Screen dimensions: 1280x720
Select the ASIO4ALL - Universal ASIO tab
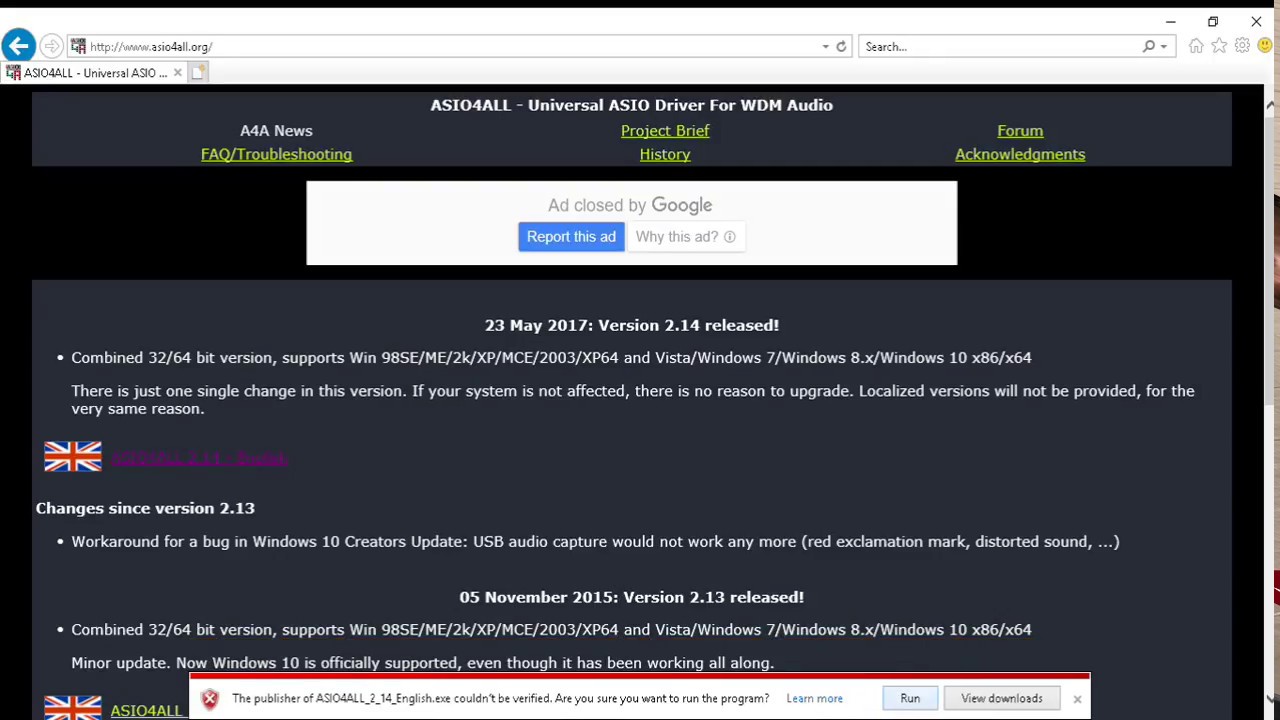point(95,72)
